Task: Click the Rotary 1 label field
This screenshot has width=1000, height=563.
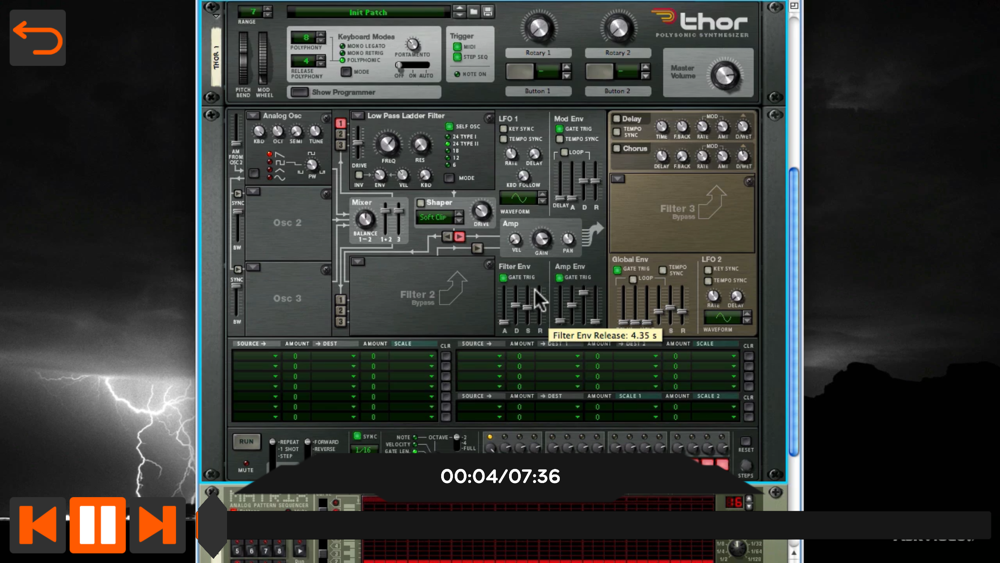Action: pyautogui.click(x=538, y=53)
